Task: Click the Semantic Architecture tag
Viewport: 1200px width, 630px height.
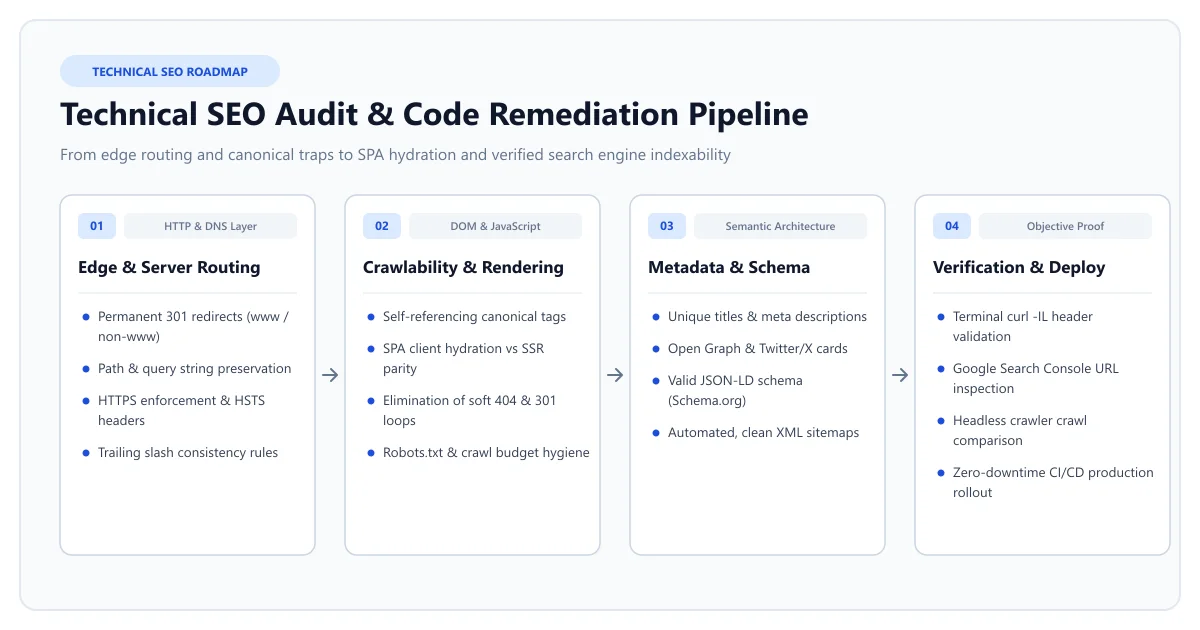Action: click(x=780, y=226)
